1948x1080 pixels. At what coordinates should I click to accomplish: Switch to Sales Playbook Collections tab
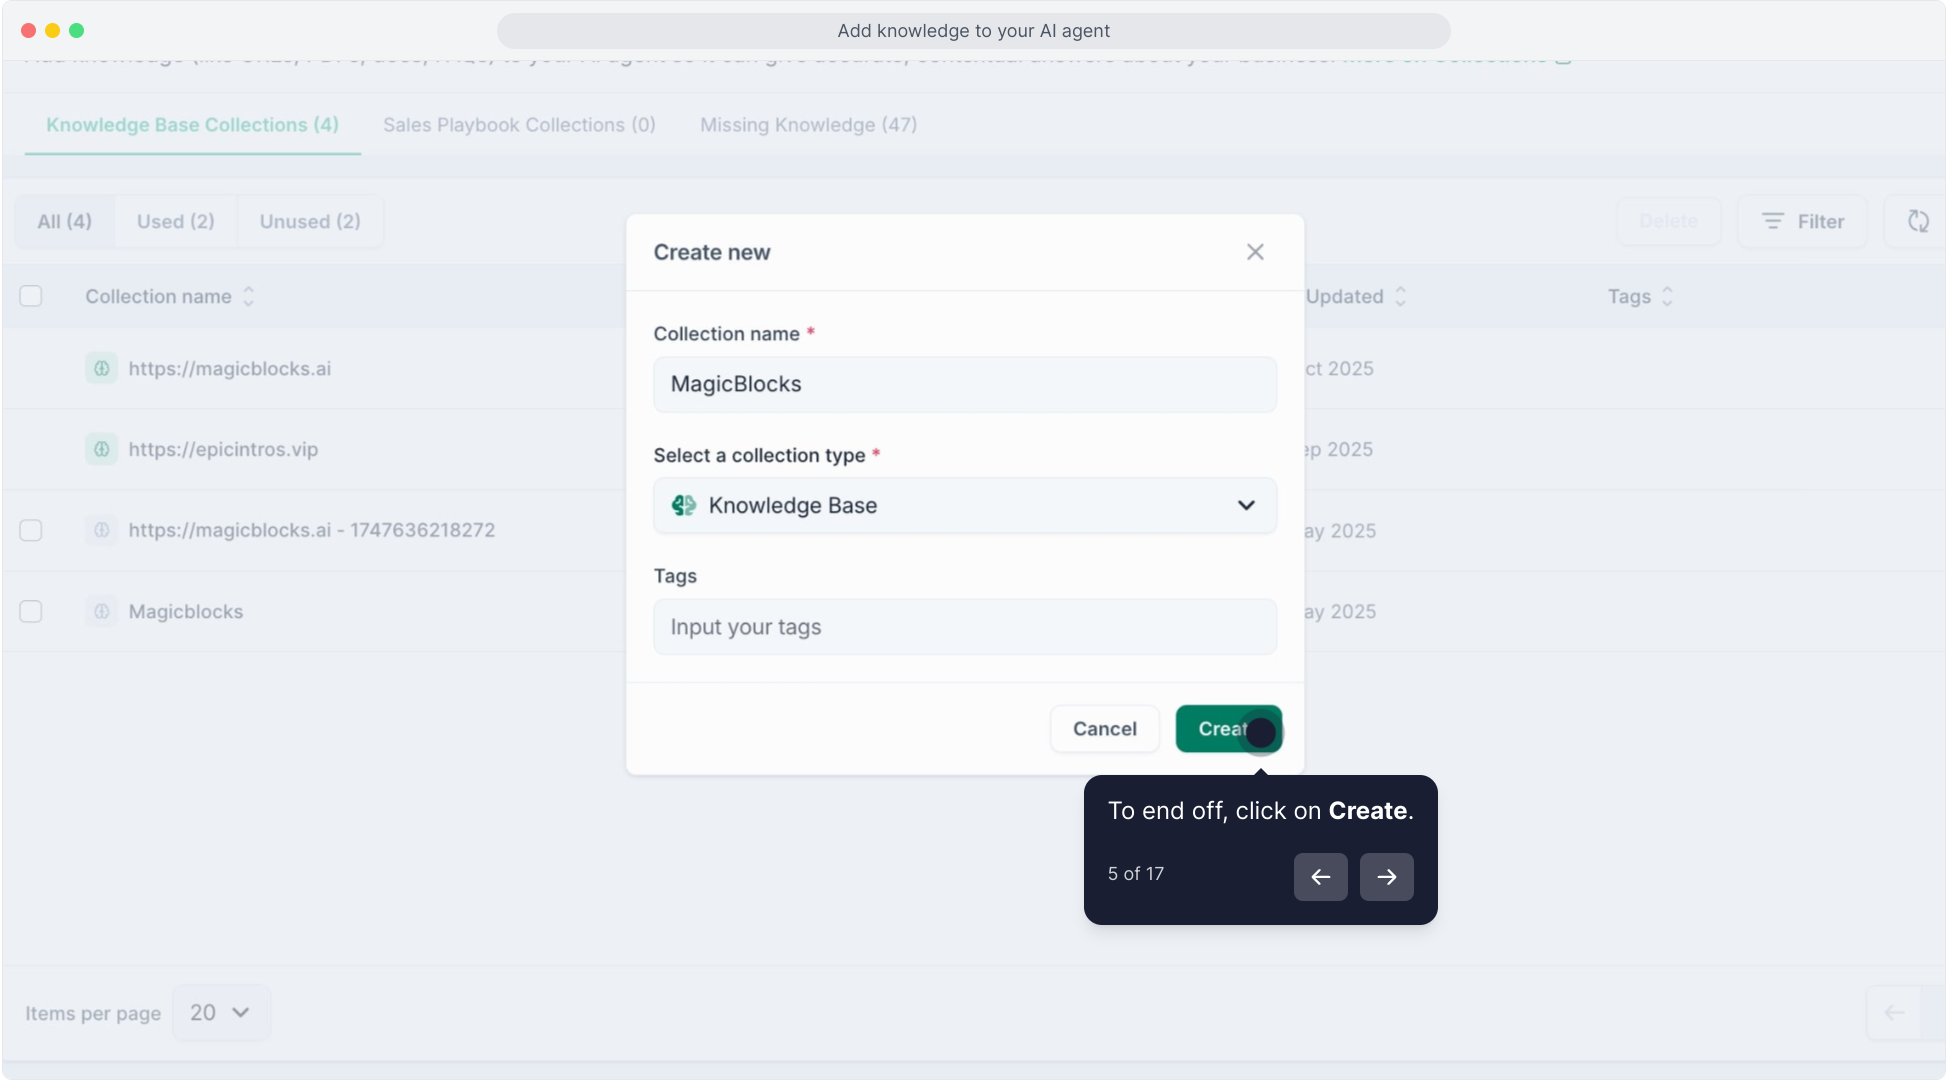click(519, 125)
